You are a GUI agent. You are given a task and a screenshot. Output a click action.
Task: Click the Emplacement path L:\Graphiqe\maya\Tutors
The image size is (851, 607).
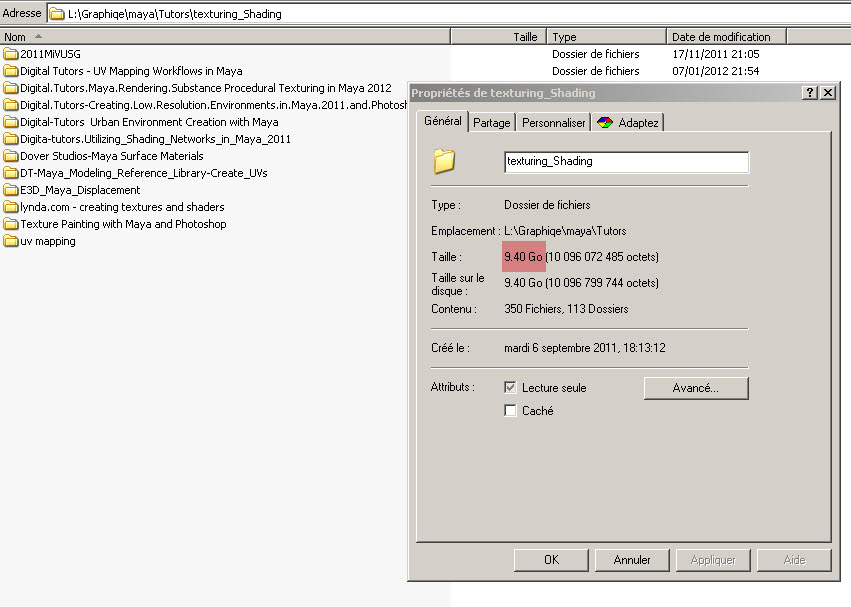point(565,231)
